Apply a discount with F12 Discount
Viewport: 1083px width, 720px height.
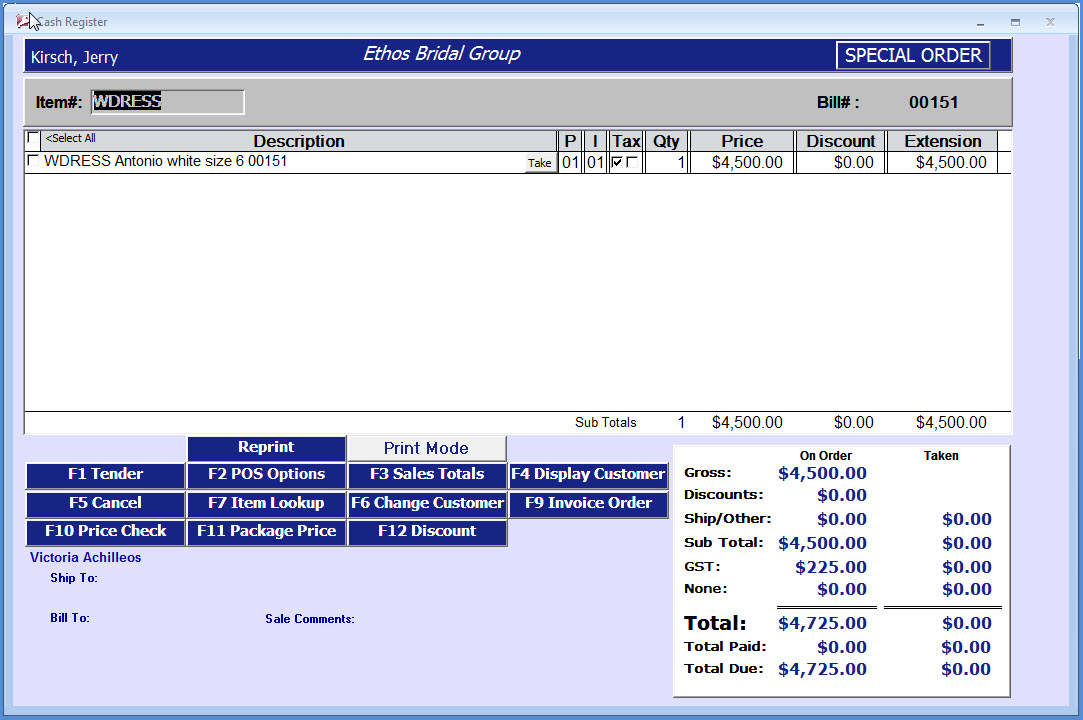pos(427,533)
